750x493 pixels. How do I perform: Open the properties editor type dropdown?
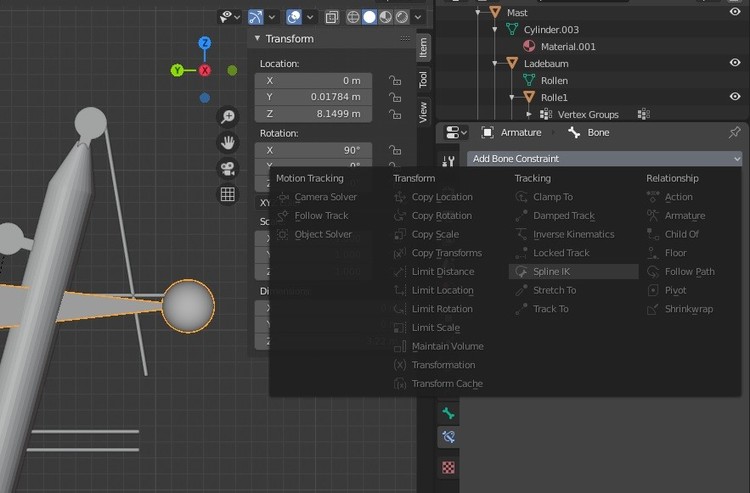click(456, 132)
